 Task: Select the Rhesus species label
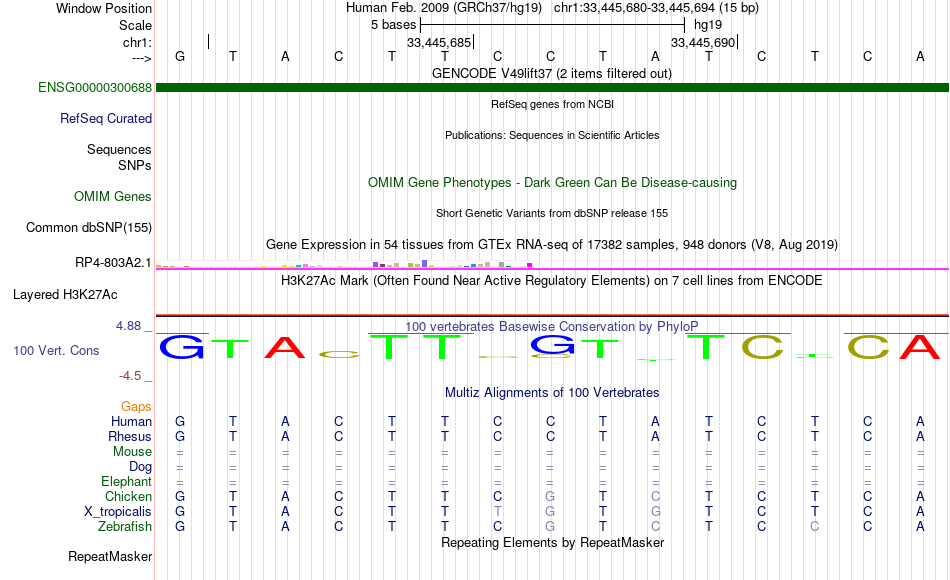tap(130, 436)
